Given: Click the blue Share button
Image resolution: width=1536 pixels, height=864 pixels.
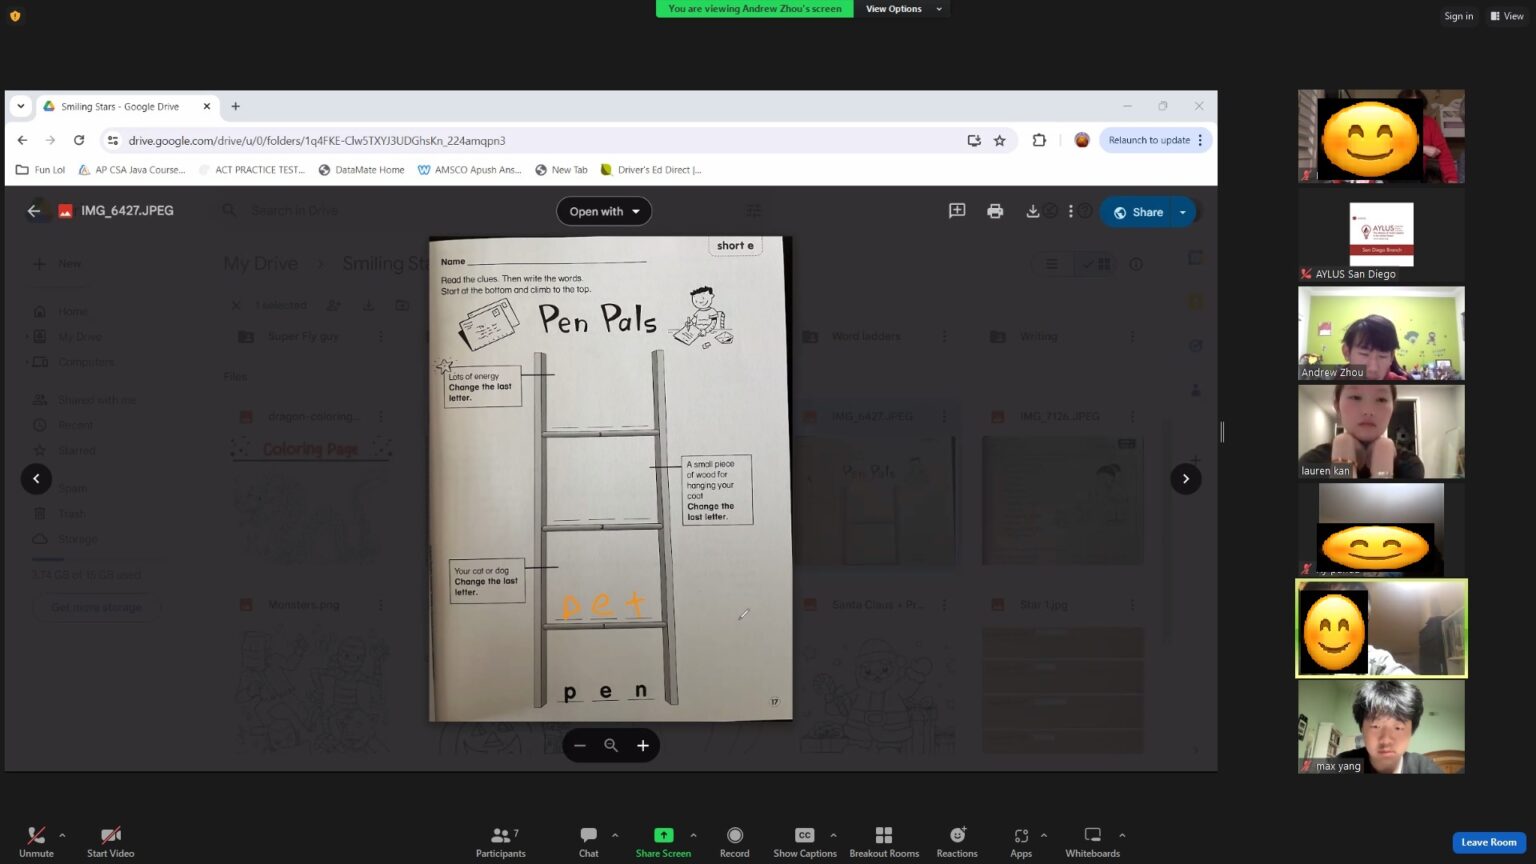Looking at the screenshot, I should pyautogui.click(x=1138, y=212).
